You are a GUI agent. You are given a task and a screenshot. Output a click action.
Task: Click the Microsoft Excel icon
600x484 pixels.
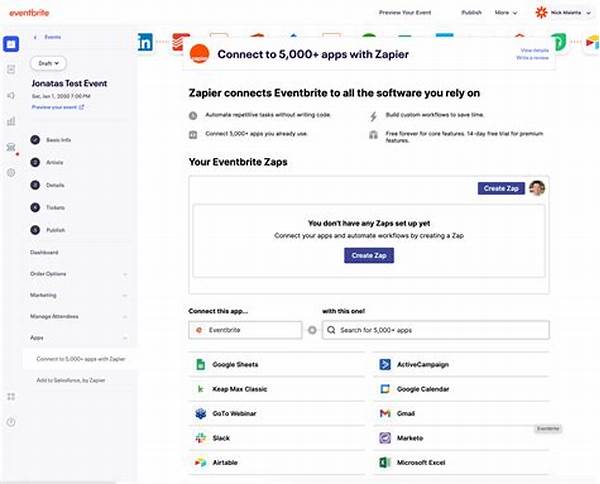click(x=384, y=463)
